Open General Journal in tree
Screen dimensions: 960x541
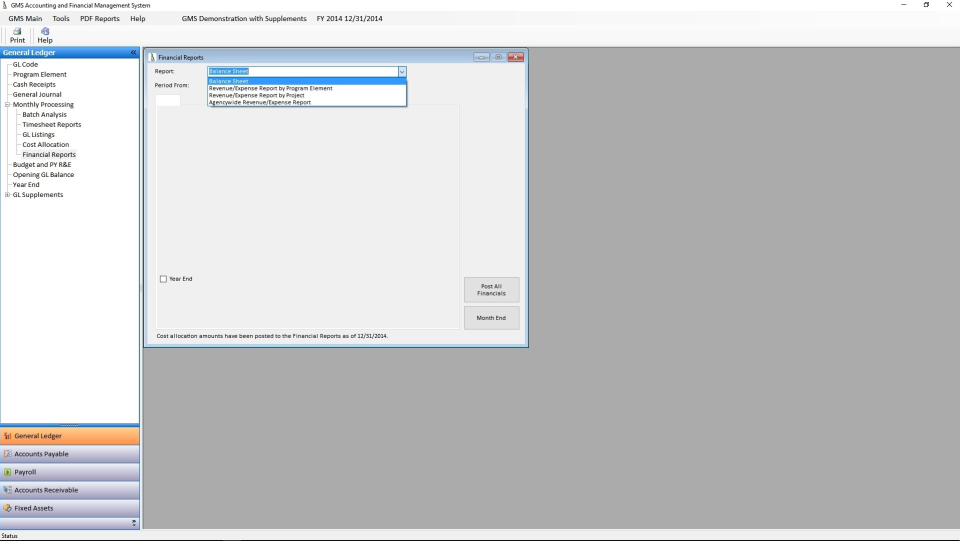(37, 94)
